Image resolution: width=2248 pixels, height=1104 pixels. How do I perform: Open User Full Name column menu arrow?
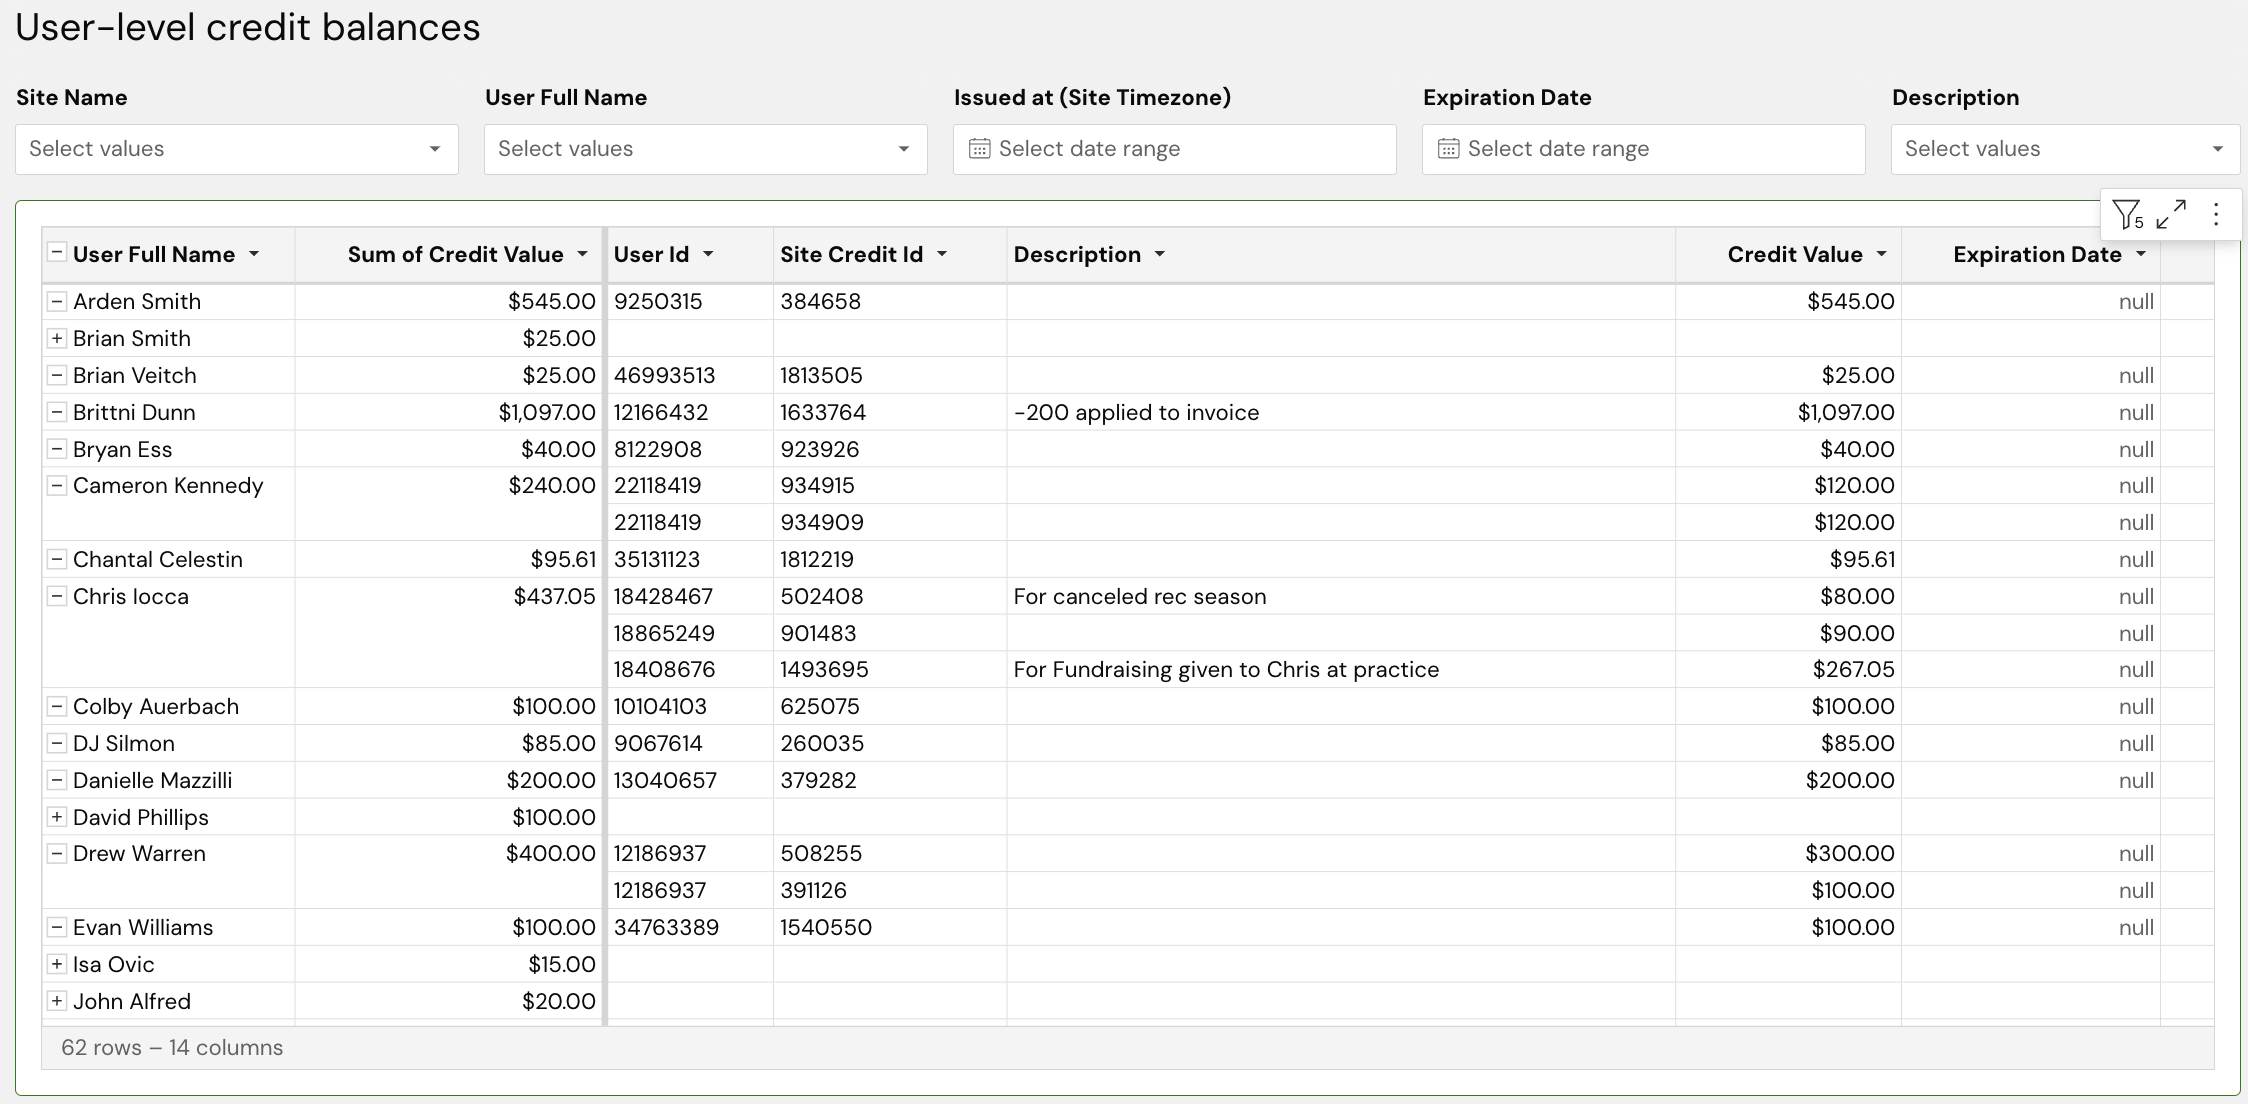pos(254,254)
